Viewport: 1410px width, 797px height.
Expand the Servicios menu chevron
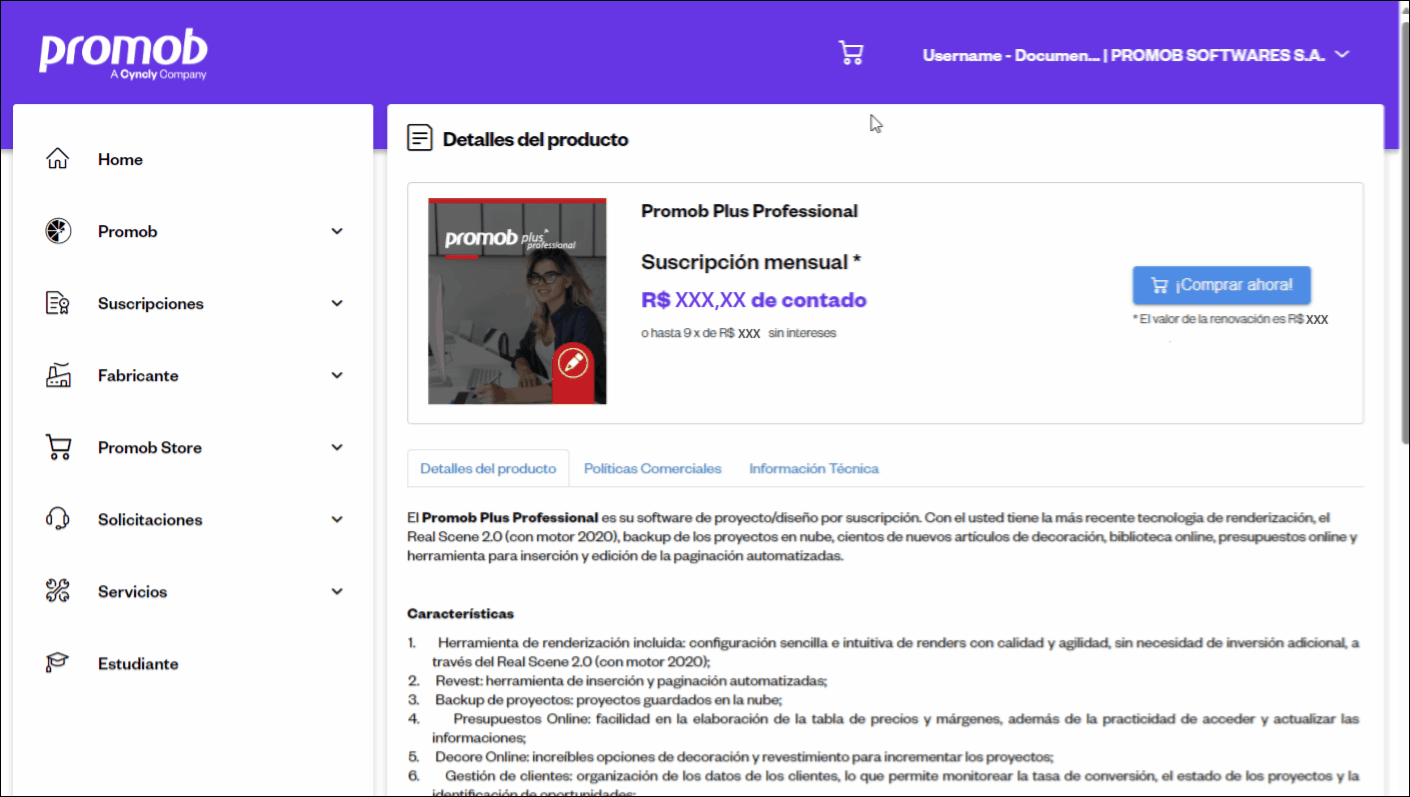pos(337,592)
